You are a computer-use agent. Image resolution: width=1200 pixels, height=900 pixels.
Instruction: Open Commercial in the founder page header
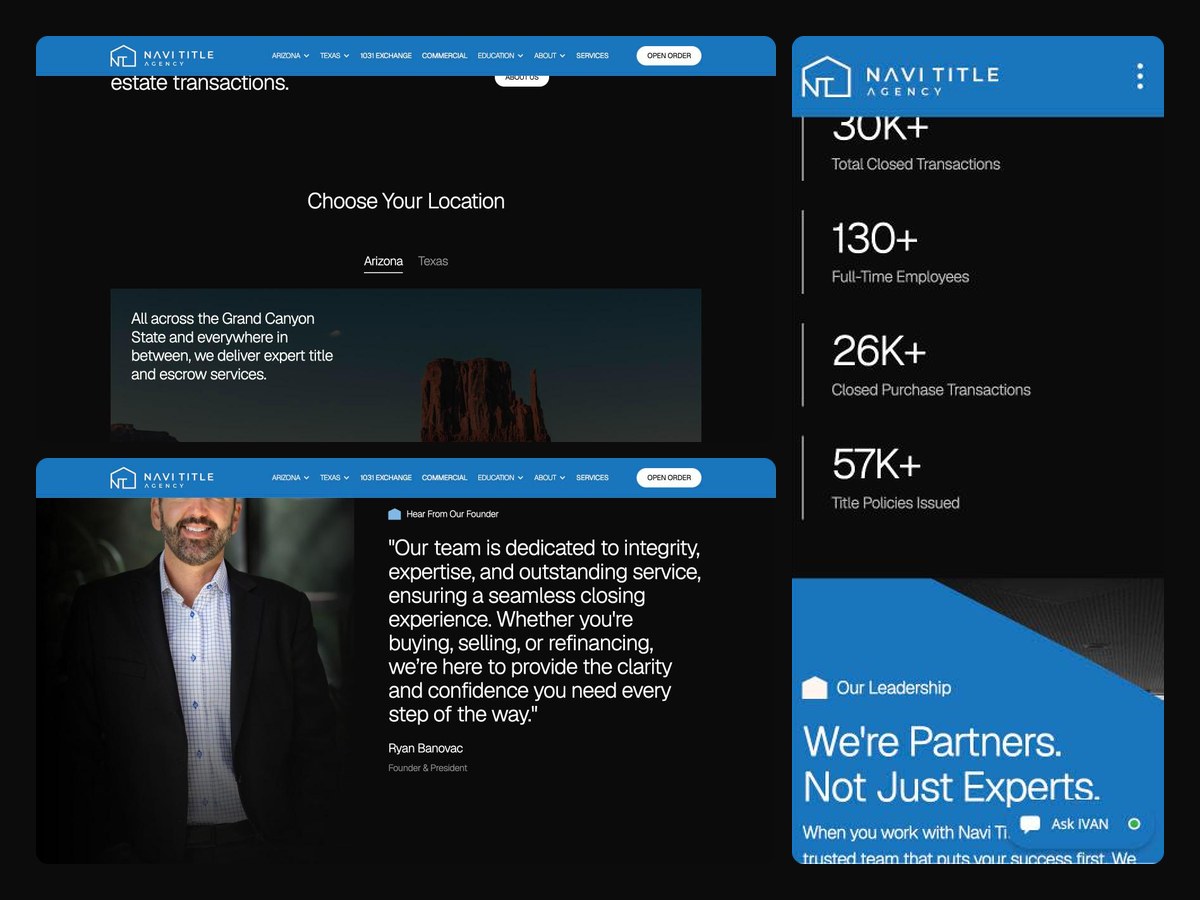pyautogui.click(x=445, y=478)
